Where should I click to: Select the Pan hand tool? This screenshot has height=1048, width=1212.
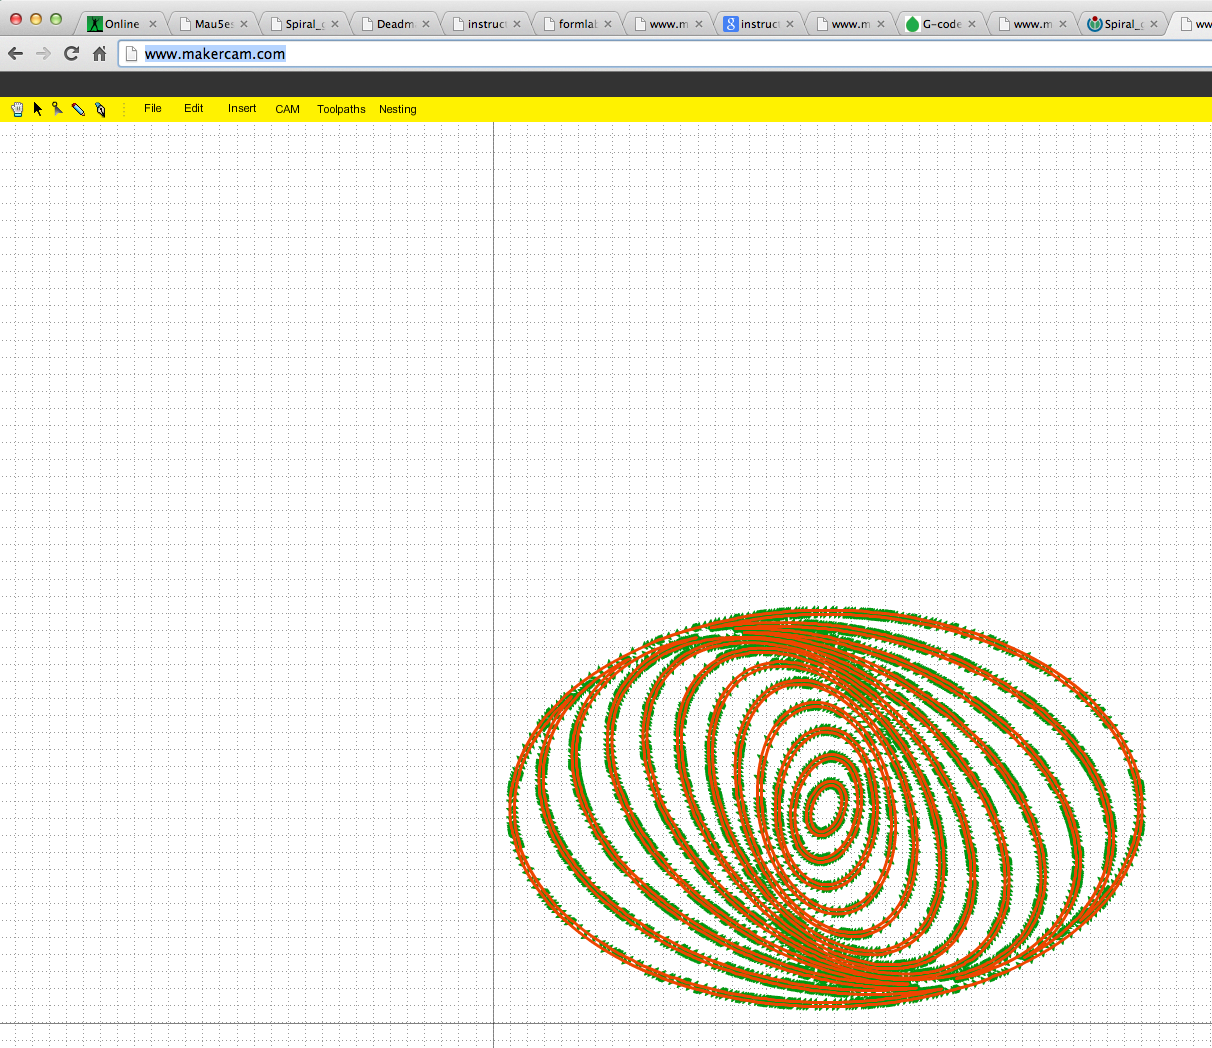pos(17,108)
